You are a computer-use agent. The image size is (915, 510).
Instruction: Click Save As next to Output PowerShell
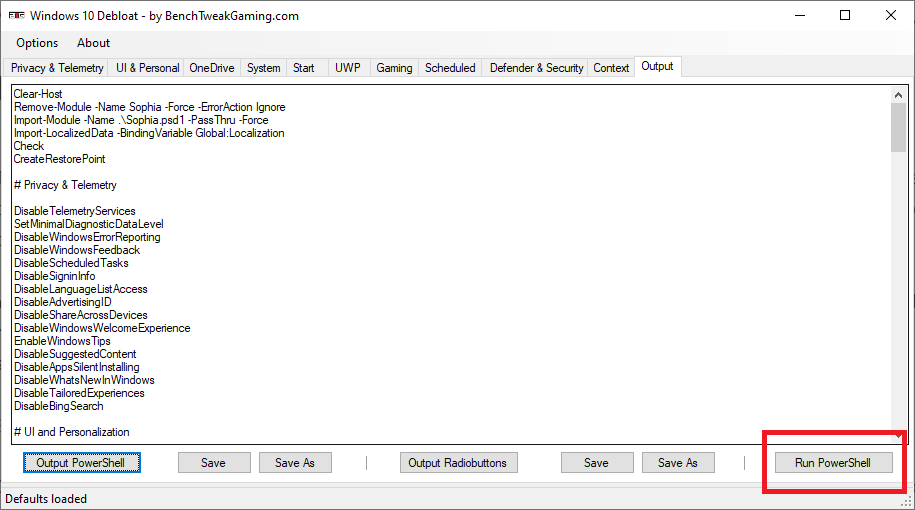(295, 463)
